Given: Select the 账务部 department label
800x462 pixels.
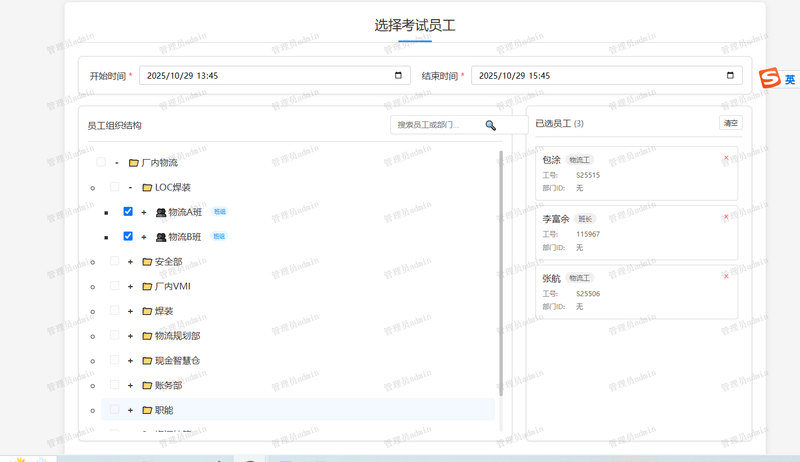Looking at the screenshot, I should [168, 385].
